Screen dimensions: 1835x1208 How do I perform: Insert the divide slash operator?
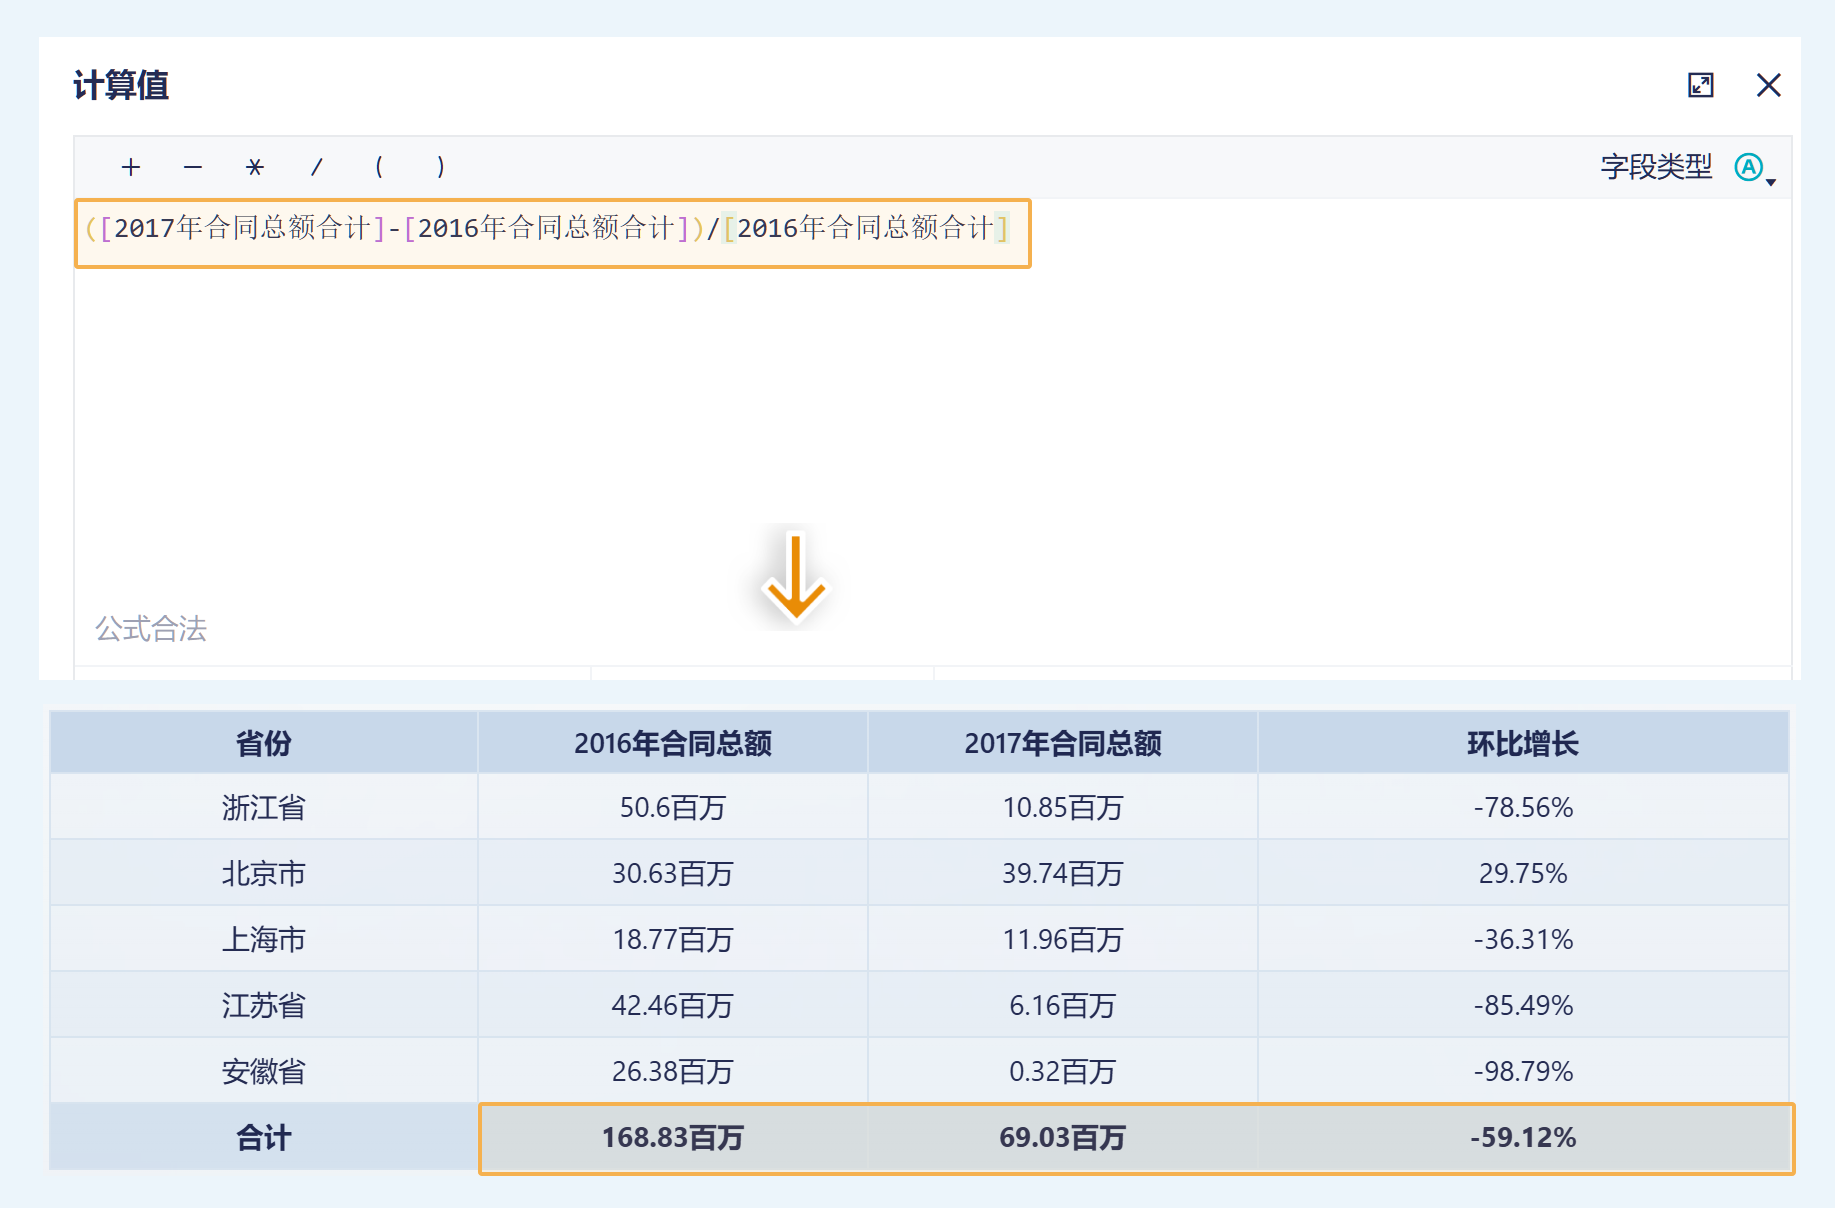(317, 167)
